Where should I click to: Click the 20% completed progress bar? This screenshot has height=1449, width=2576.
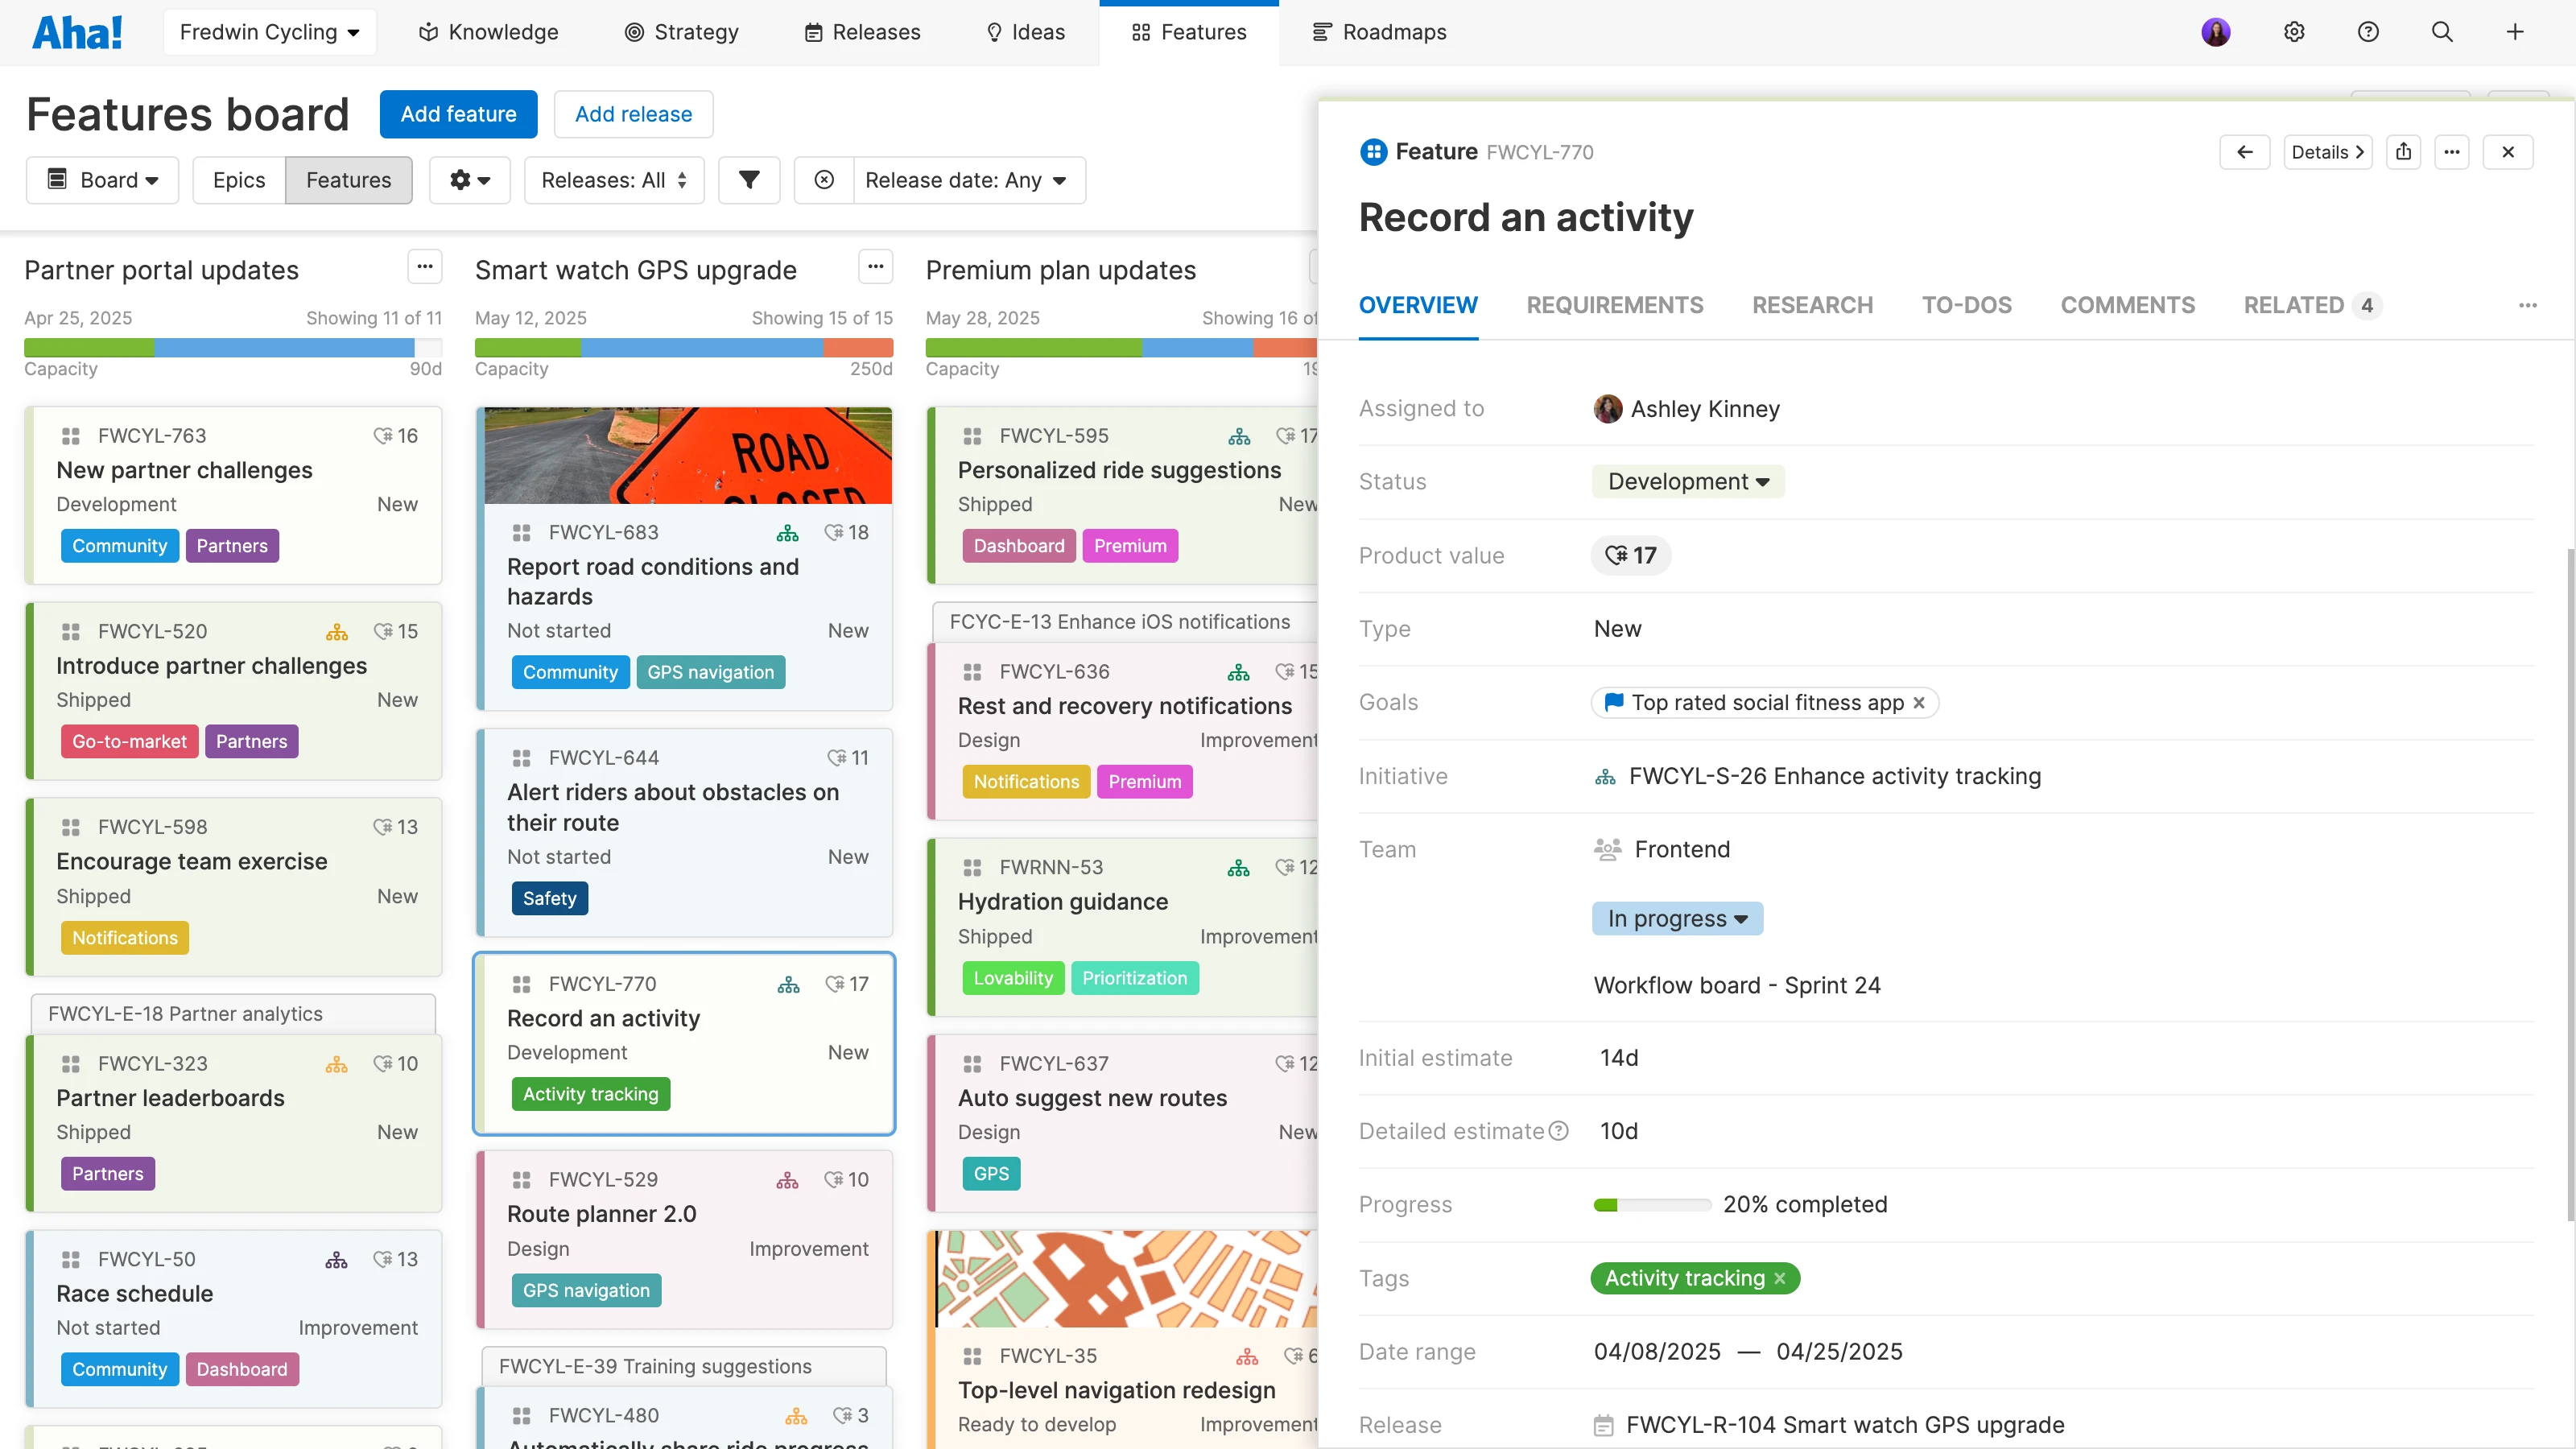1651,1205
